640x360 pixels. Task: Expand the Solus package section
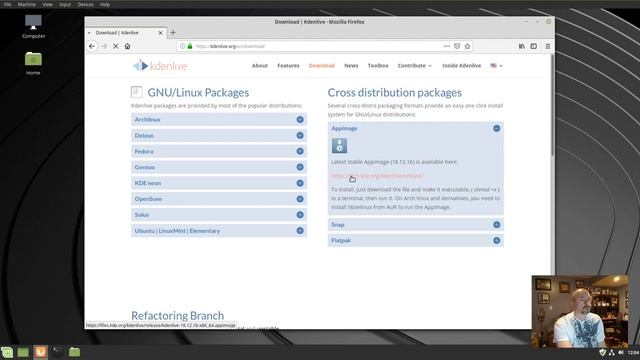point(219,215)
